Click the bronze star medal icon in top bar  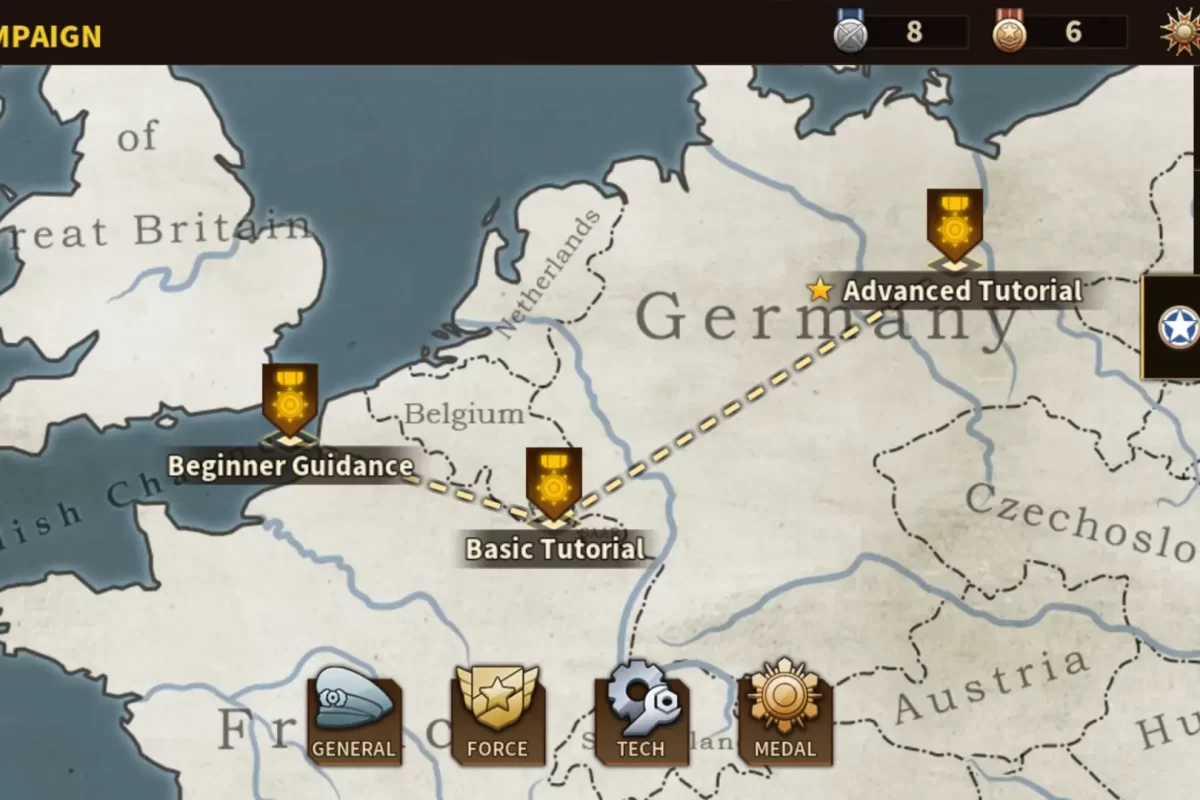1009,33
